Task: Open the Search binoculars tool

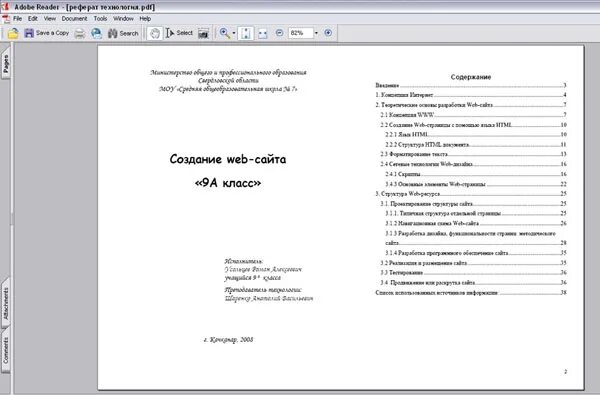Action: pyautogui.click(x=123, y=34)
